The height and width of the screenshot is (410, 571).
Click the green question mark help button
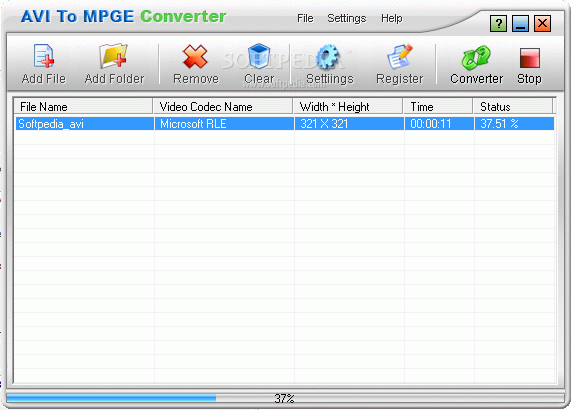click(x=498, y=24)
